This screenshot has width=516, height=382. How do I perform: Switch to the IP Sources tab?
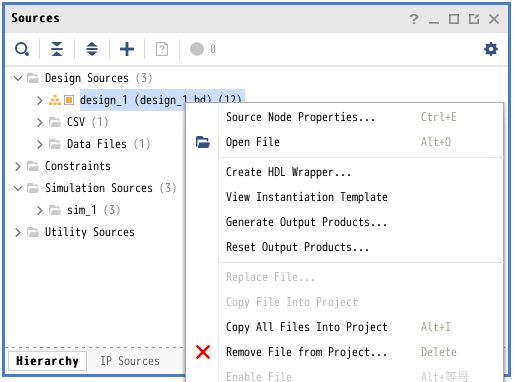pyautogui.click(x=130, y=361)
